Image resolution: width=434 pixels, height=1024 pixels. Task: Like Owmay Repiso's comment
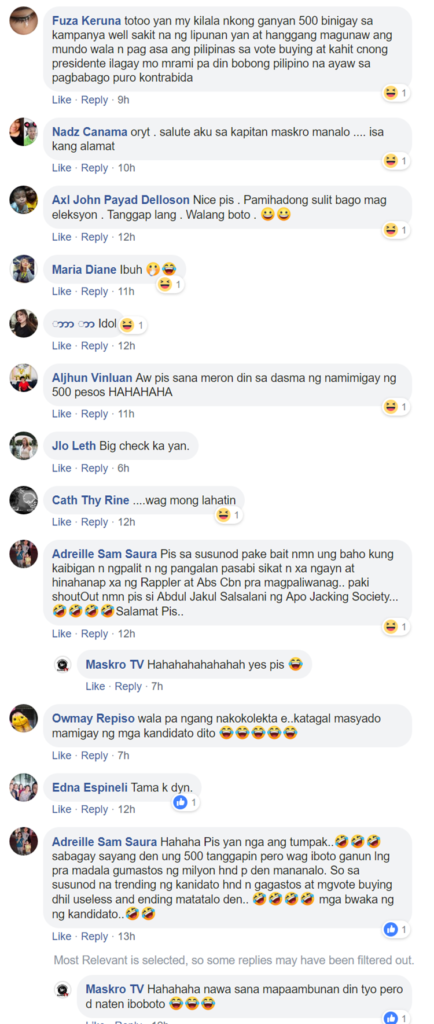pos(61,756)
